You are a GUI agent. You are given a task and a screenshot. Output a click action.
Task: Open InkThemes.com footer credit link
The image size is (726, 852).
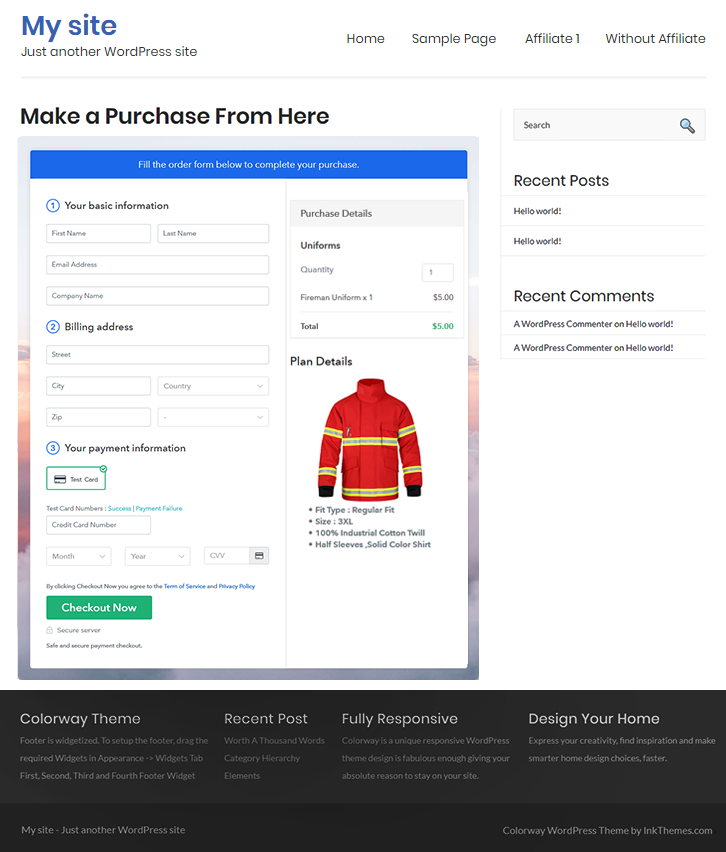678,830
